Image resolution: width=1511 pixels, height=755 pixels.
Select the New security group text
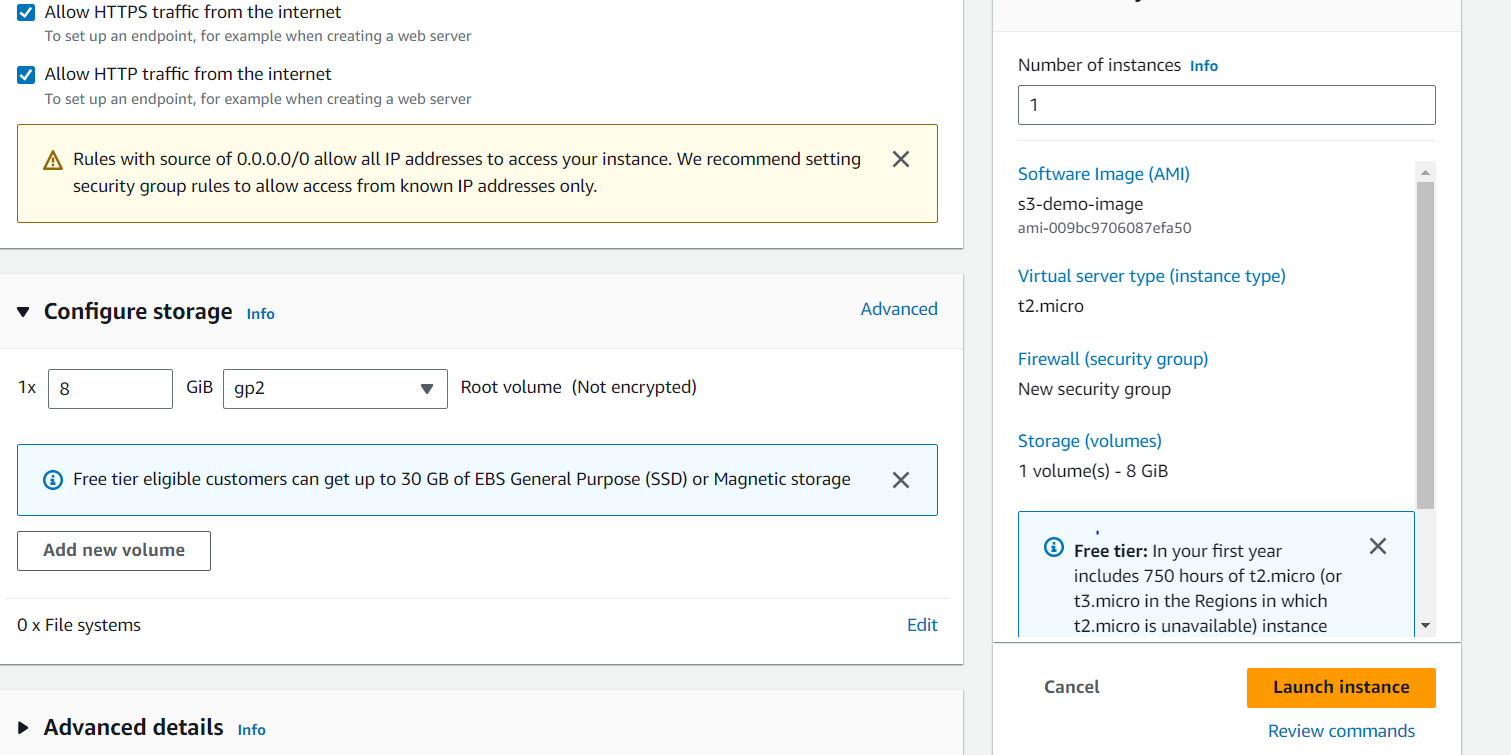pyautogui.click(x=1094, y=389)
